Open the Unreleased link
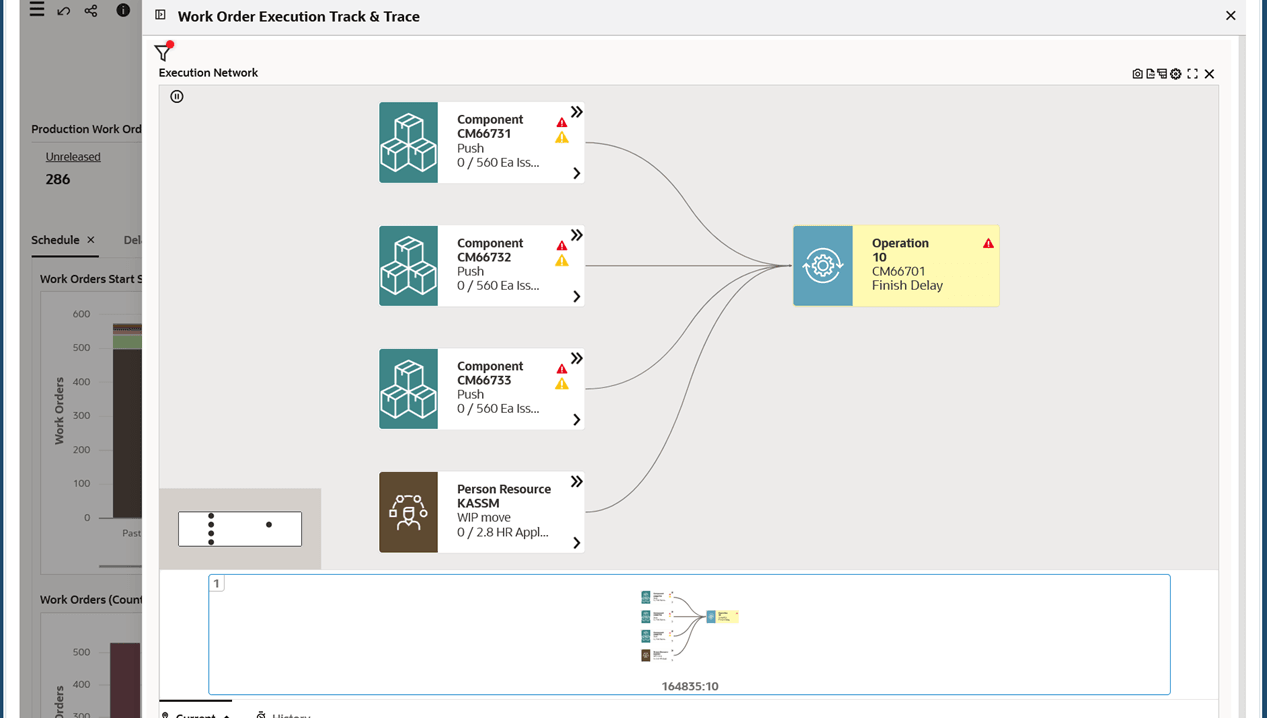 click(73, 156)
